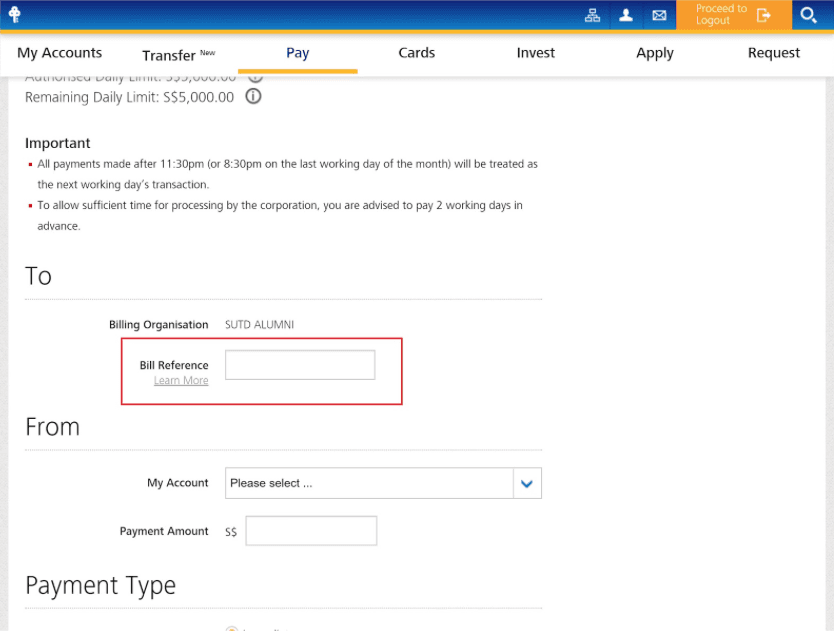Click Remaining Daily Limit S$5,000.00 text
The image size is (834, 632).
pos(129,97)
